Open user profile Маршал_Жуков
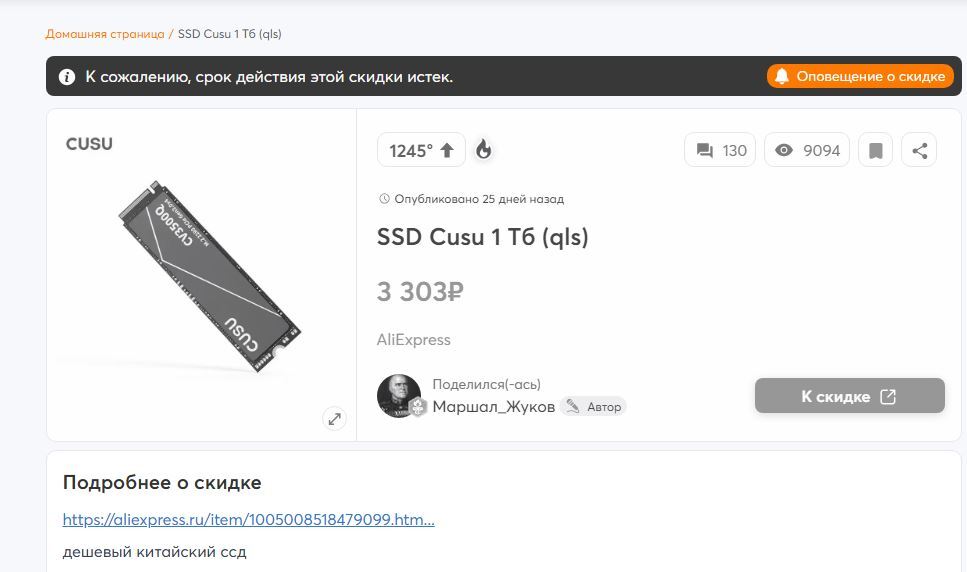The height and width of the screenshot is (572, 967). (x=493, y=407)
